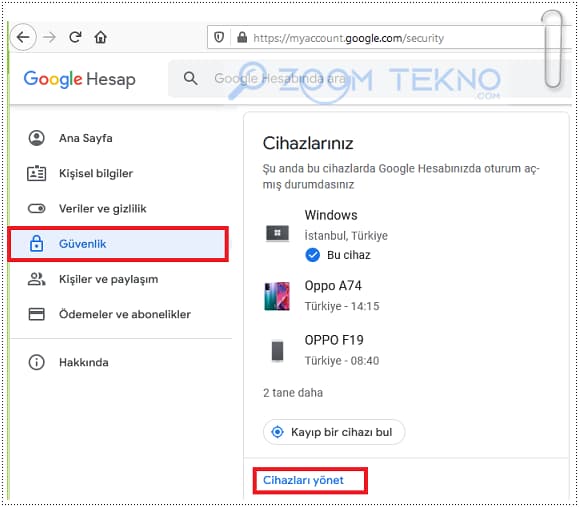The height and width of the screenshot is (507, 579).
Task: Click the Oppo A74 phone thumbnail
Action: (x=277, y=296)
